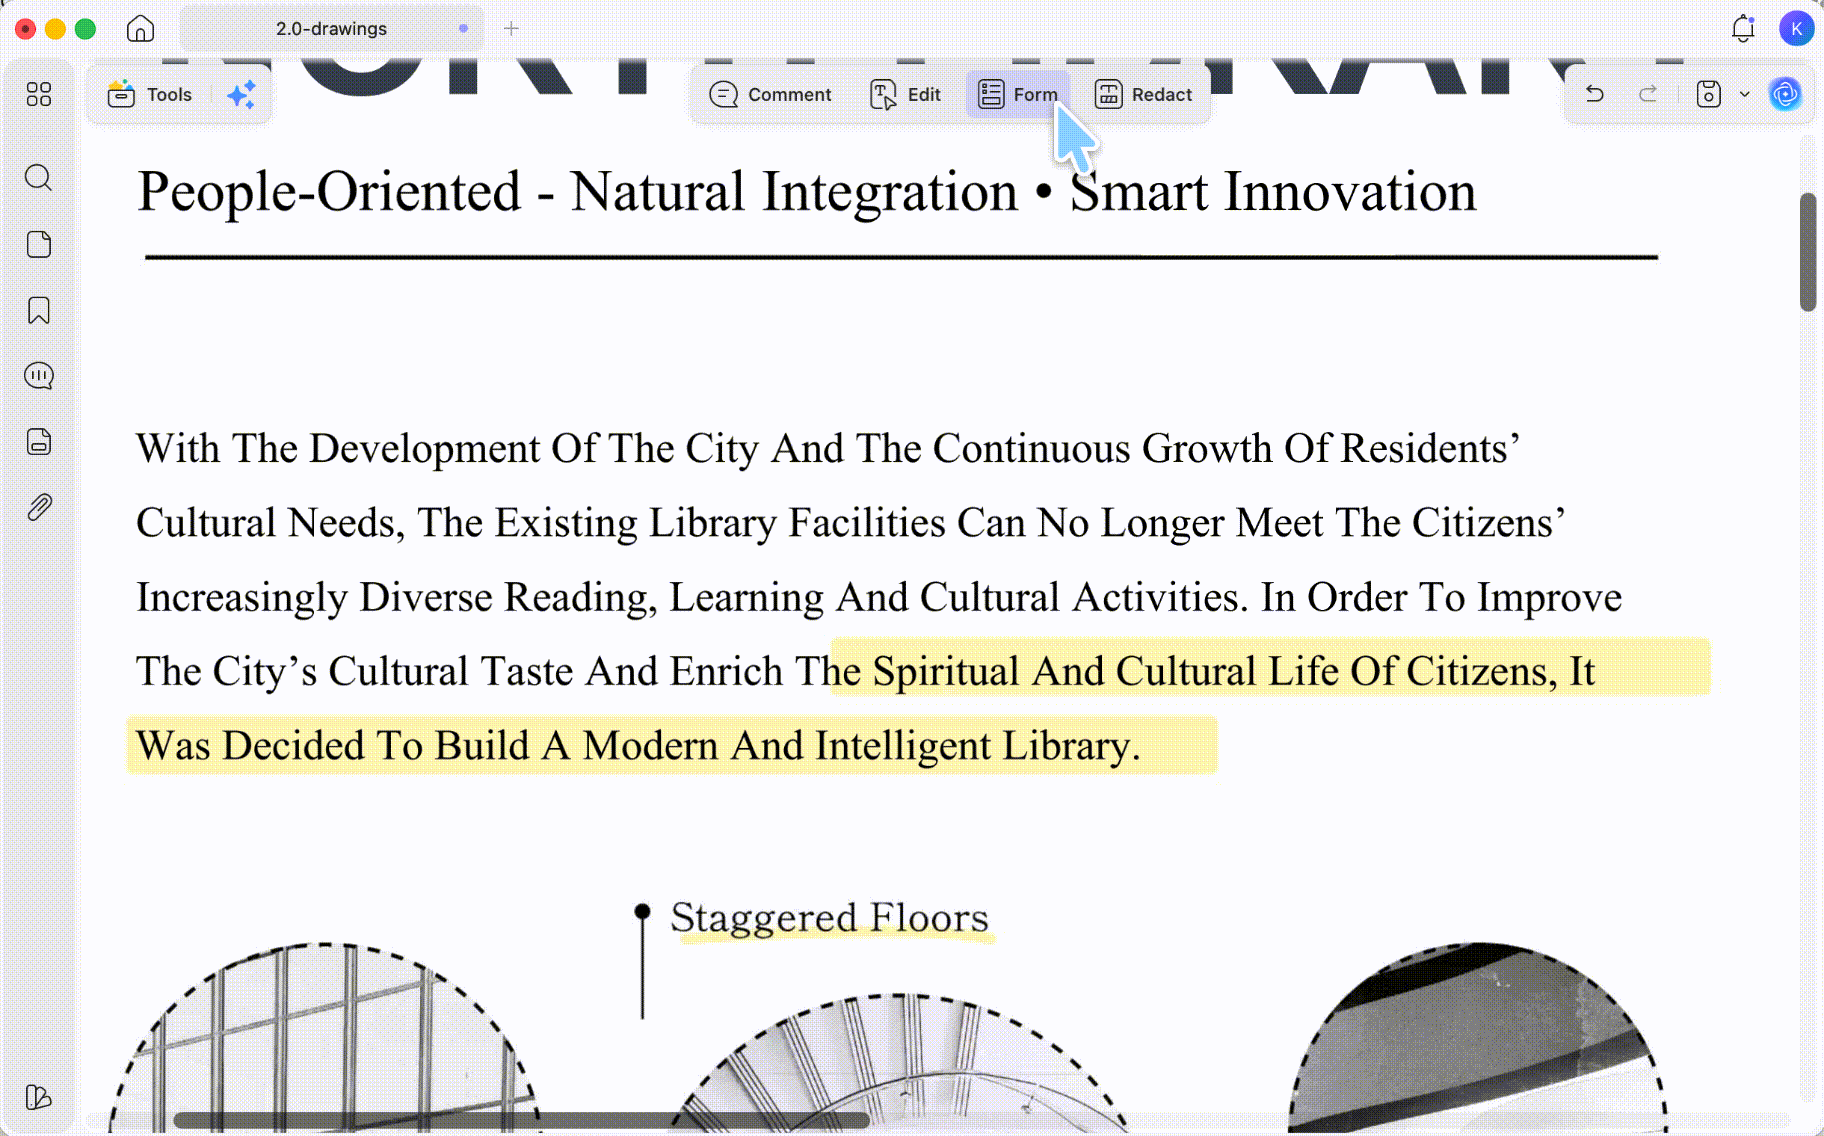Image resolution: width=1824 pixels, height=1136 pixels.
Task: Open the thumbnails grid panel icon
Action: (39, 94)
